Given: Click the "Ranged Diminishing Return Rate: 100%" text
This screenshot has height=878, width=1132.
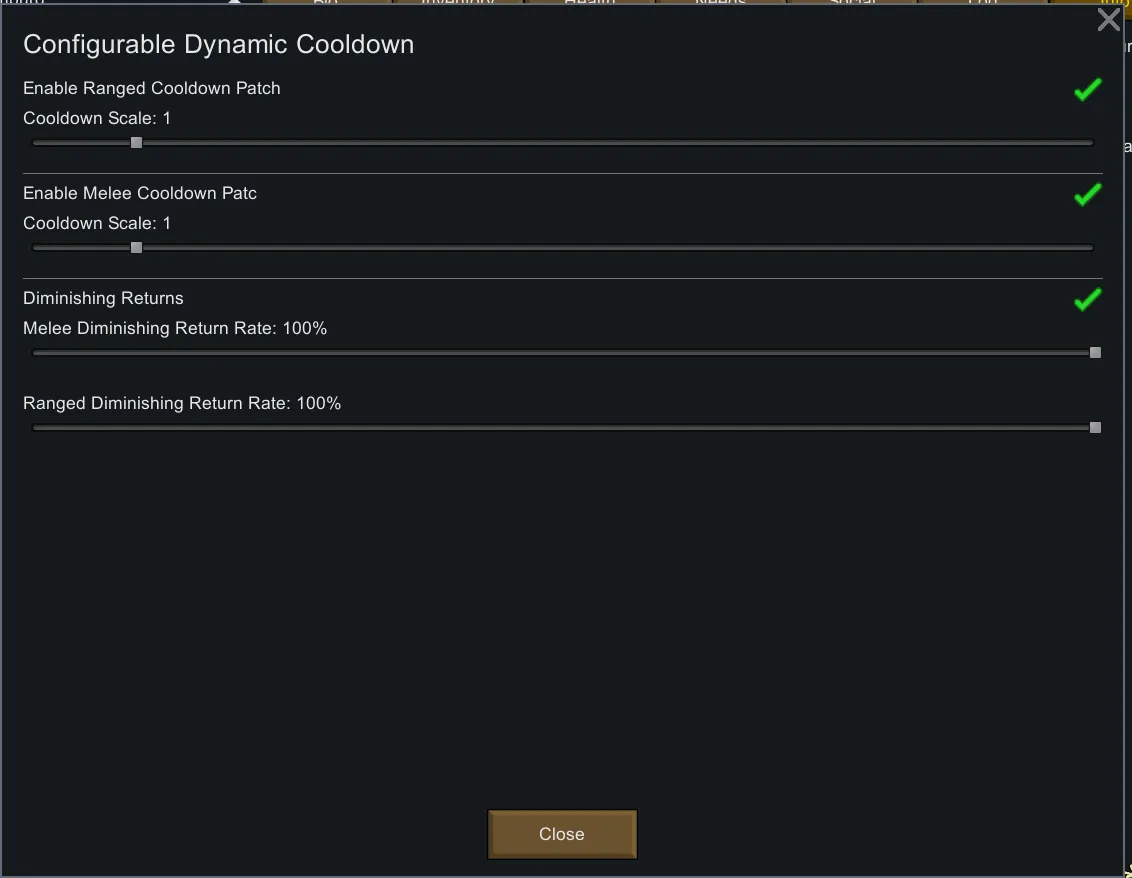Looking at the screenshot, I should [182, 403].
